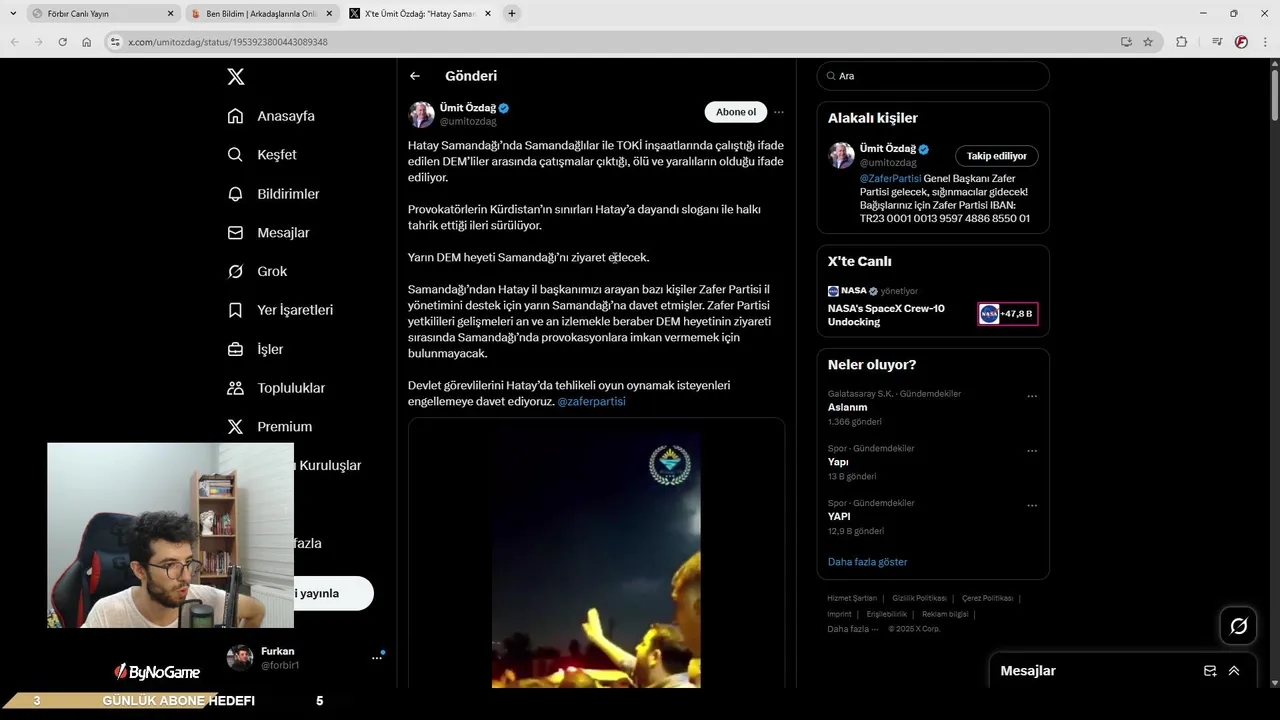Screen dimensions: 1280x720
Task: Open a new browser tab
Action: click(512, 14)
